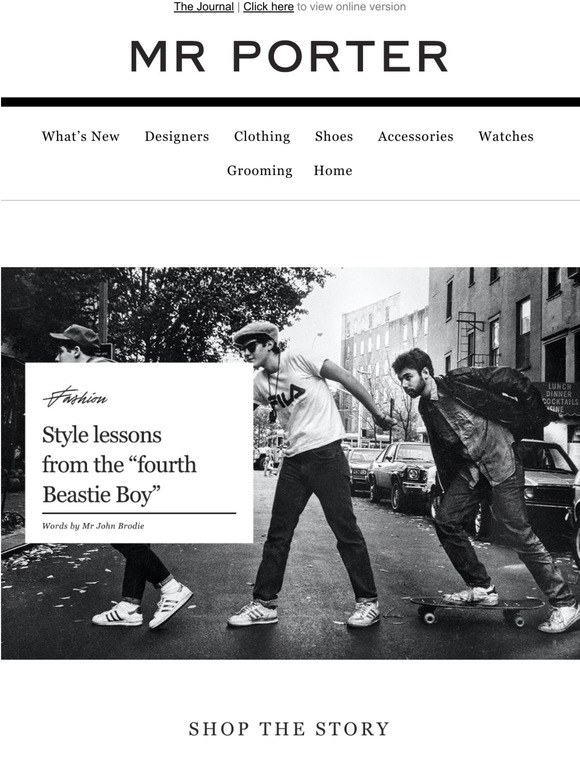Select the Accessories navigation link
580x774 pixels.
point(416,136)
